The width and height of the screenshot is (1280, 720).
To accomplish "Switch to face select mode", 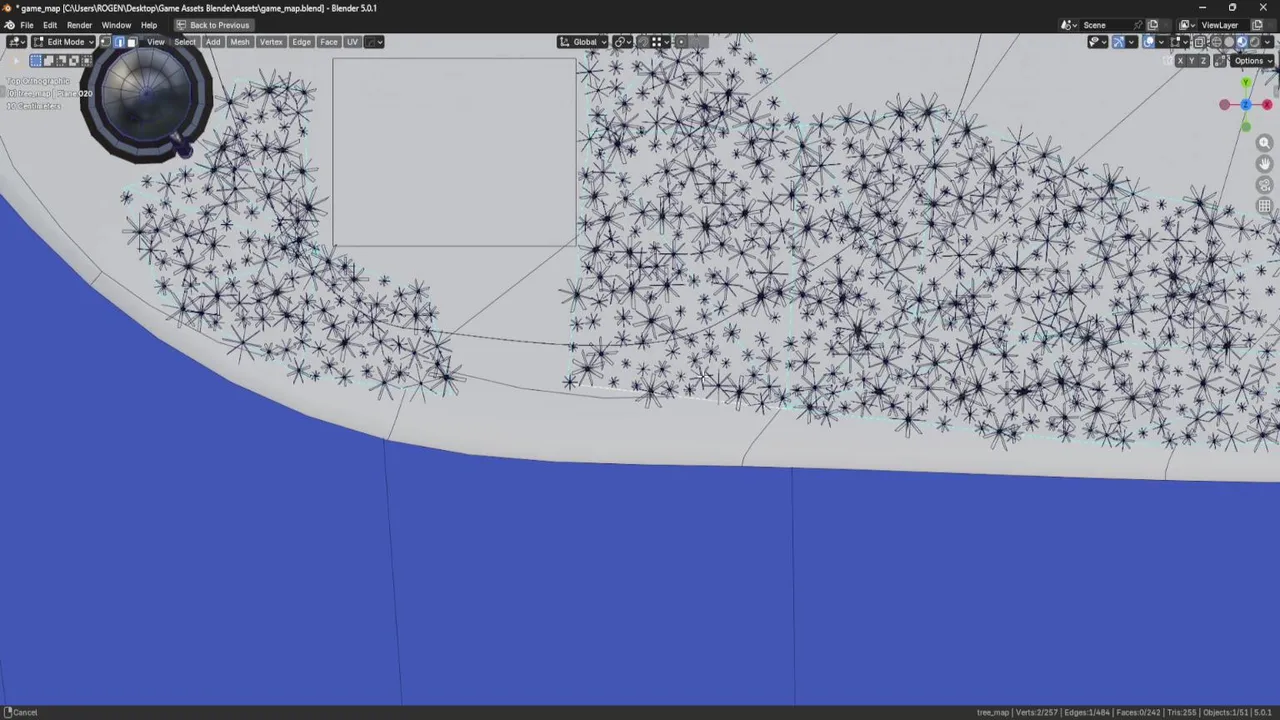I will (132, 42).
